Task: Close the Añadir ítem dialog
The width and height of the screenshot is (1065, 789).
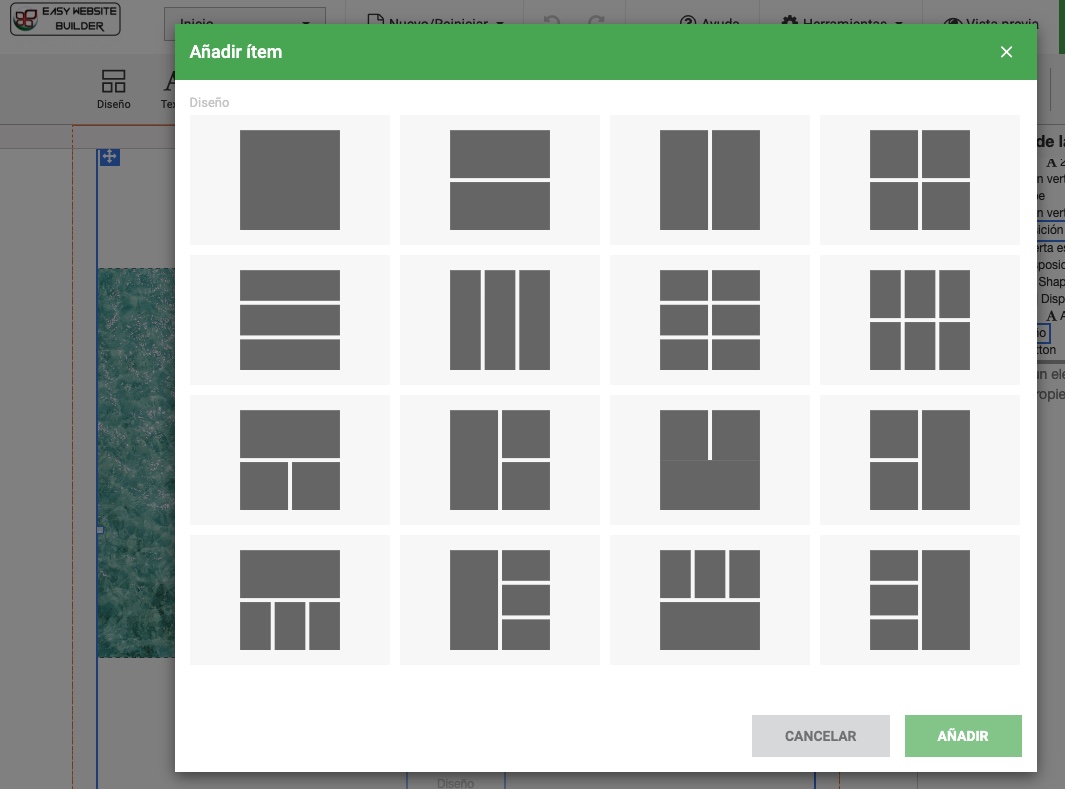Action: [1006, 52]
